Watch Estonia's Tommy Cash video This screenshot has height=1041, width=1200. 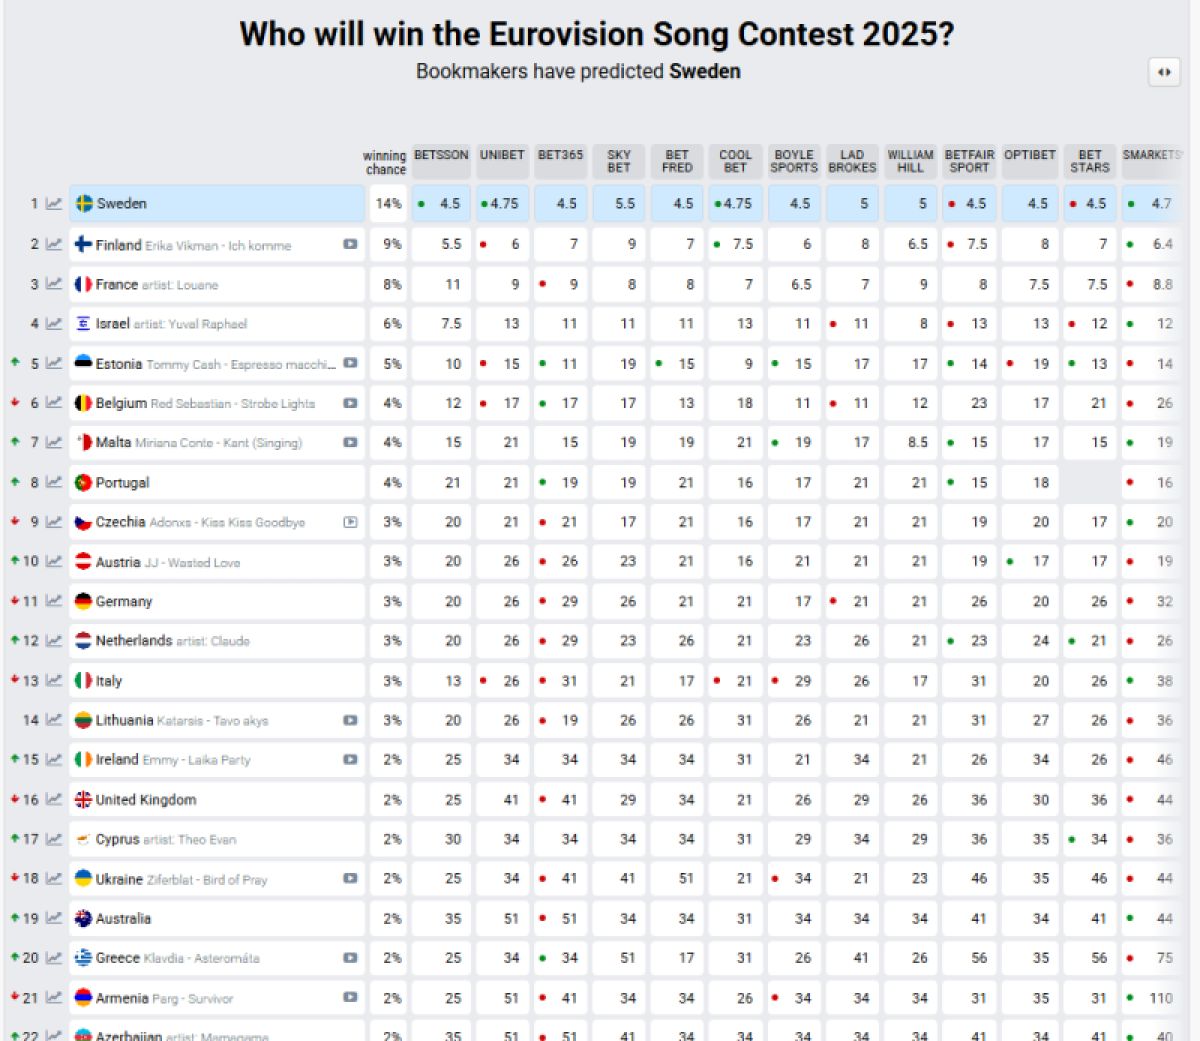point(351,363)
